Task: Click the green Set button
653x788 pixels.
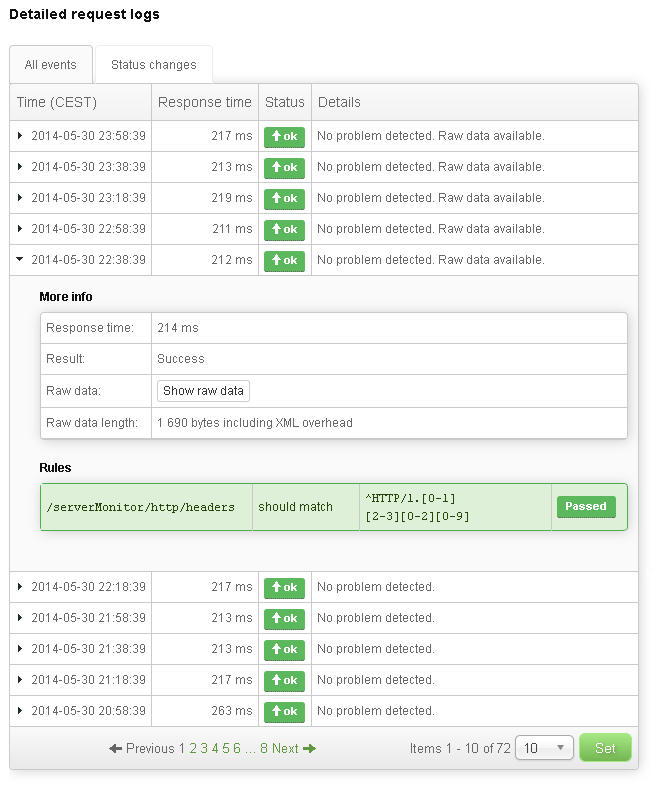Action: pos(605,748)
